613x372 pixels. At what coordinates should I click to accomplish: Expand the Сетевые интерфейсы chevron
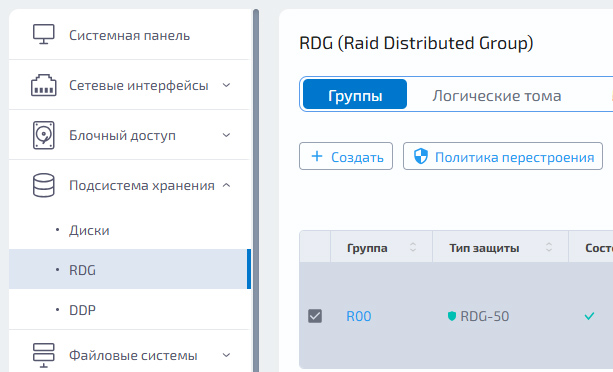(226, 85)
